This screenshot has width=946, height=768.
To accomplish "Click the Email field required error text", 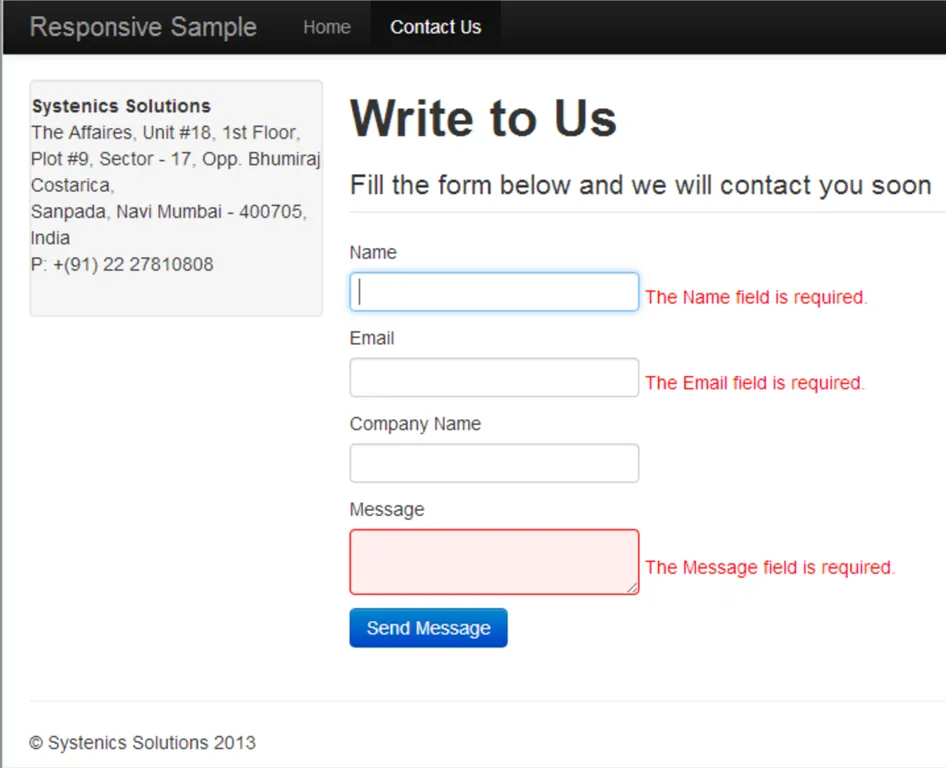I will click(x=755, y=383).
